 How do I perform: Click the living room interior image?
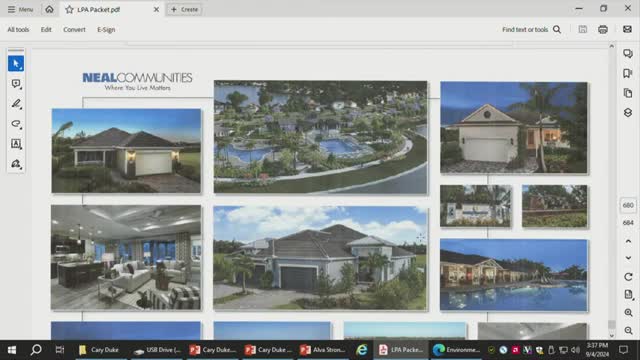pos(126,258)
